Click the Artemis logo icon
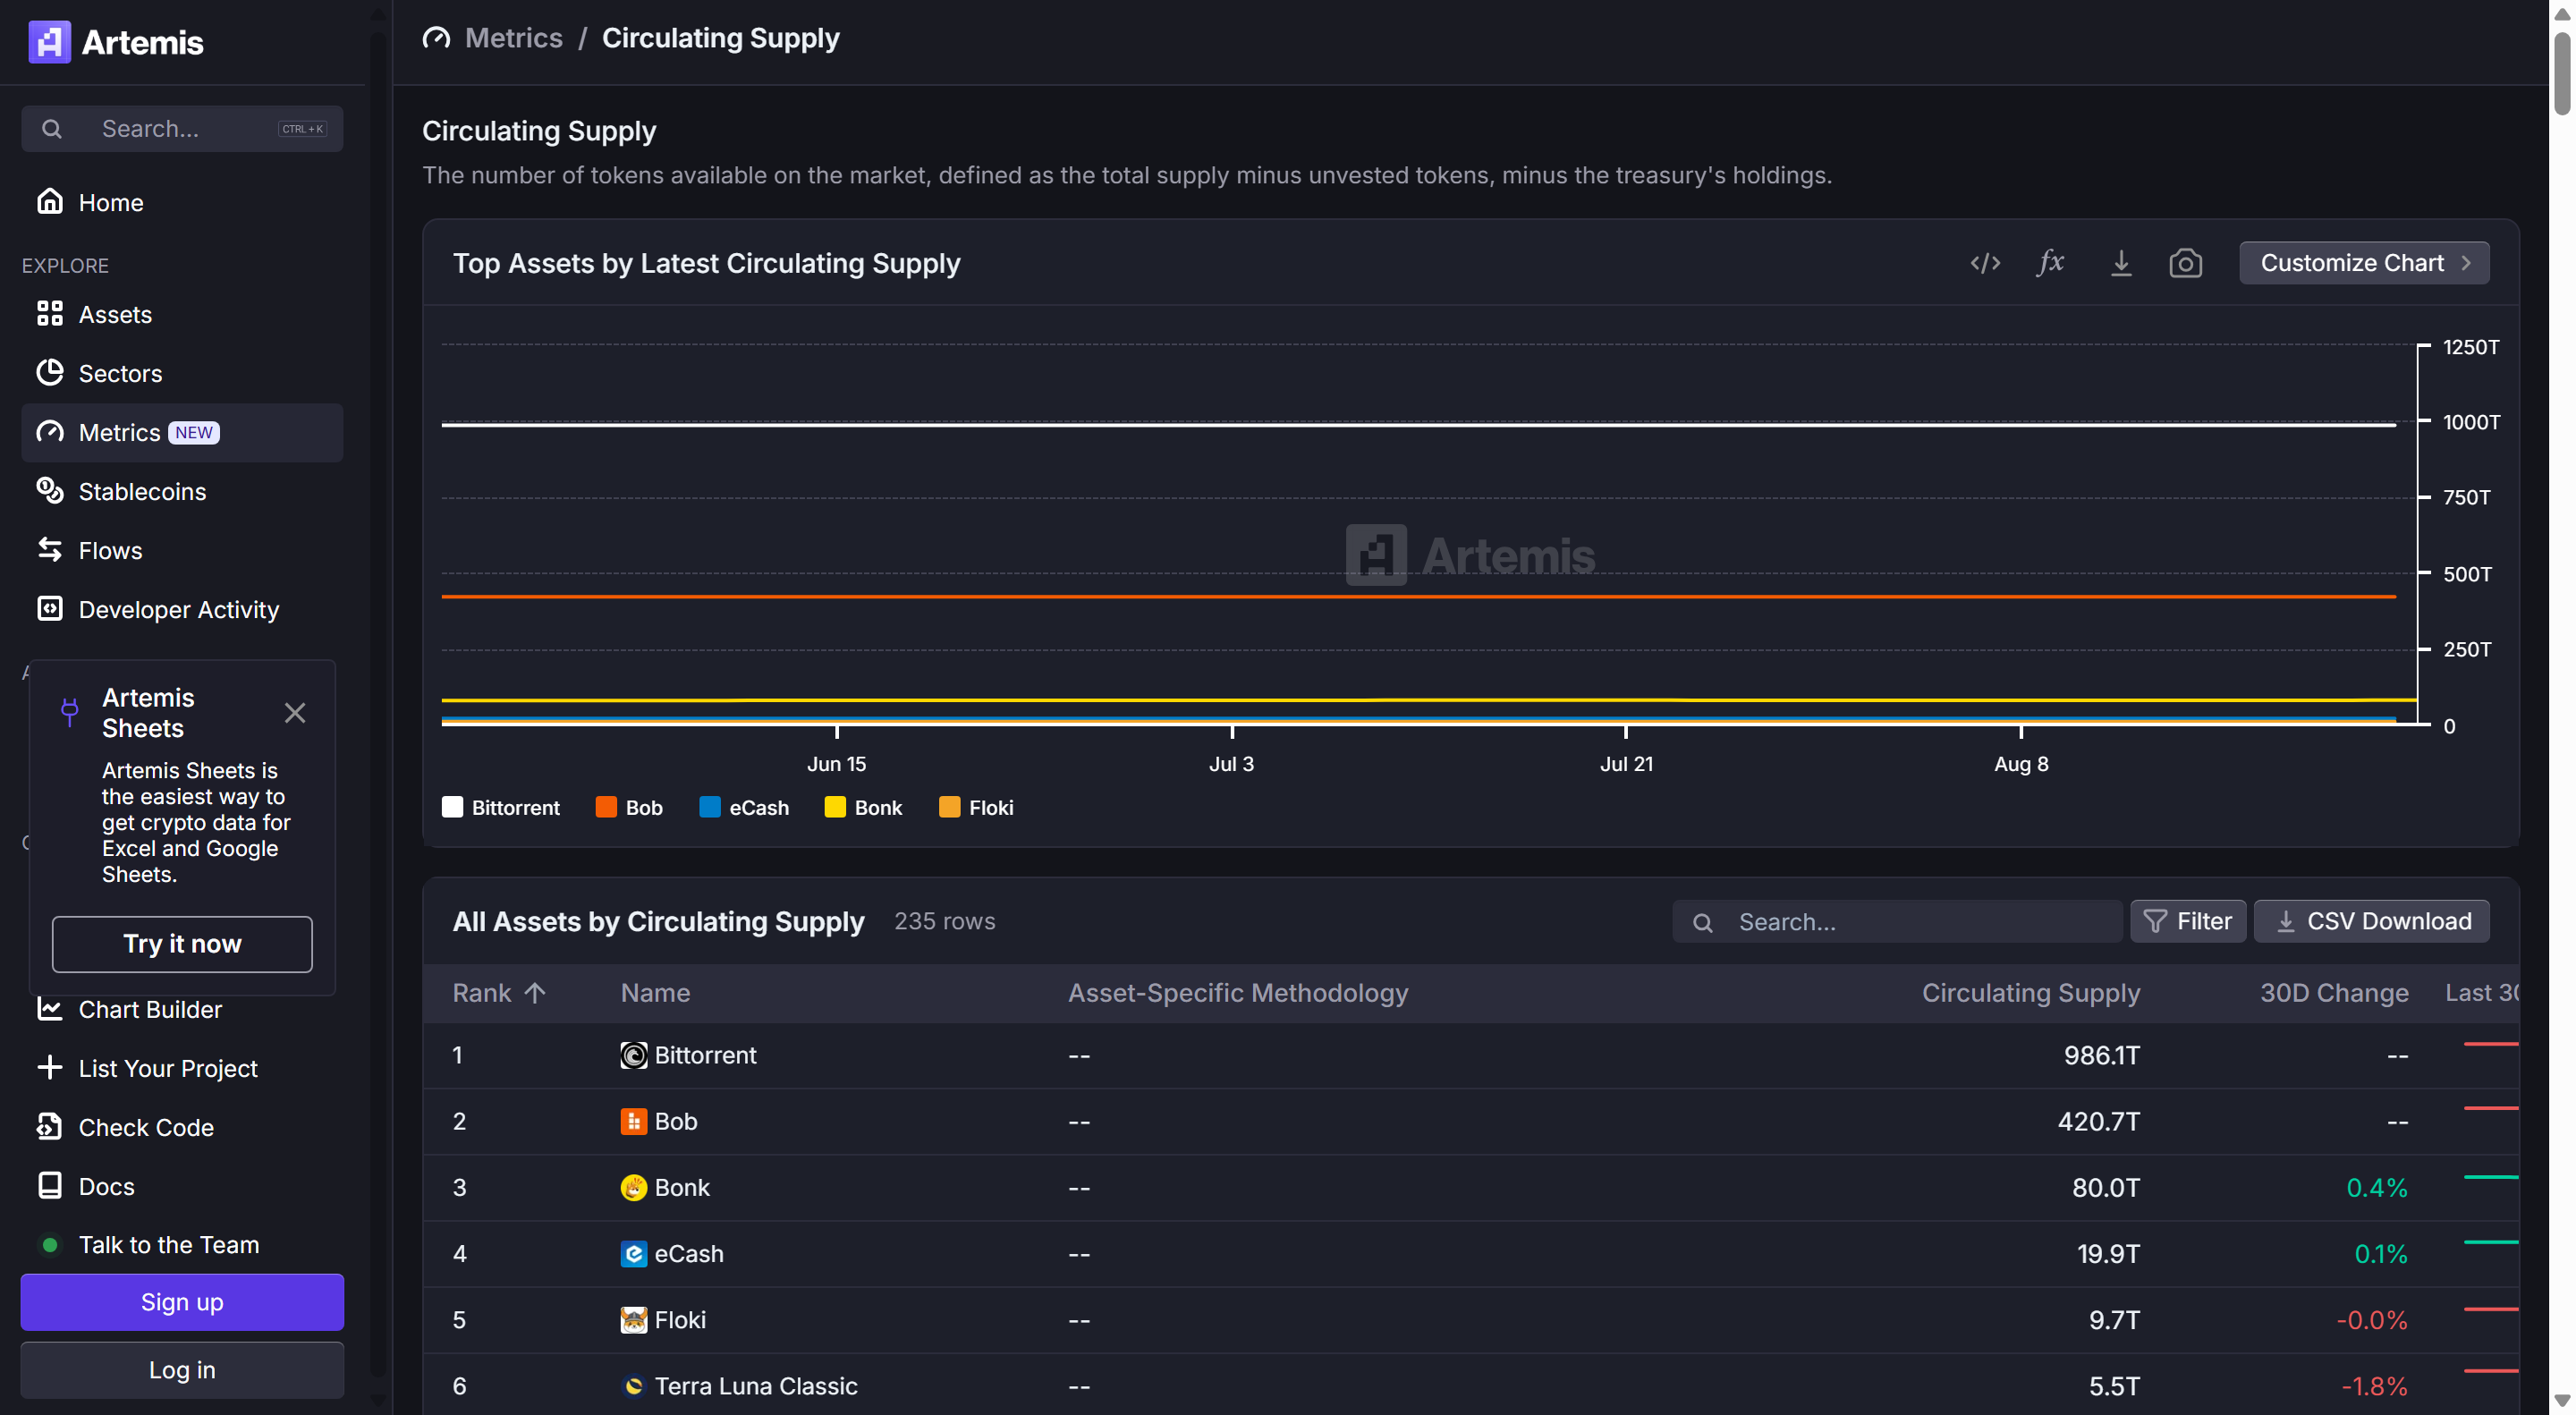 [x=49, y=41]
